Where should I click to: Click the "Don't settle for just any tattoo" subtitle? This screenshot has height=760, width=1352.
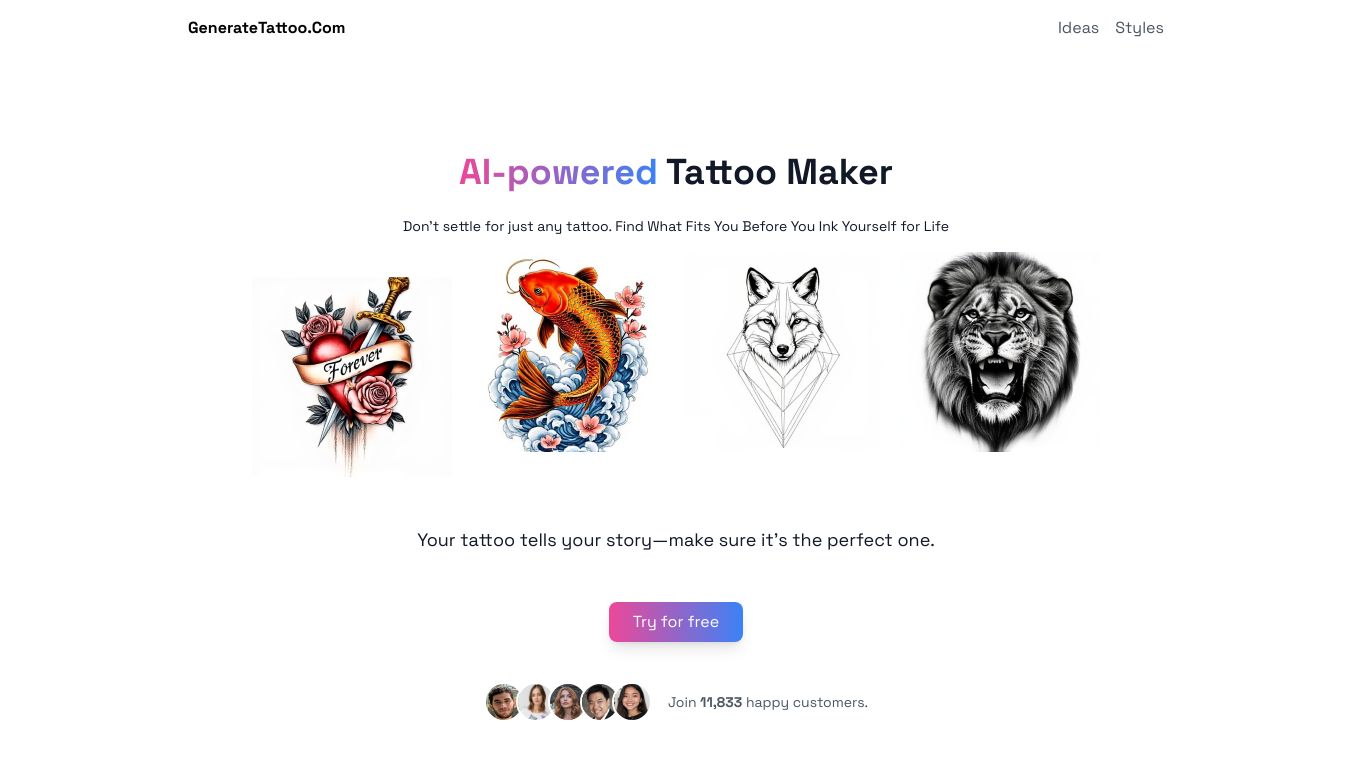point(676,226)
